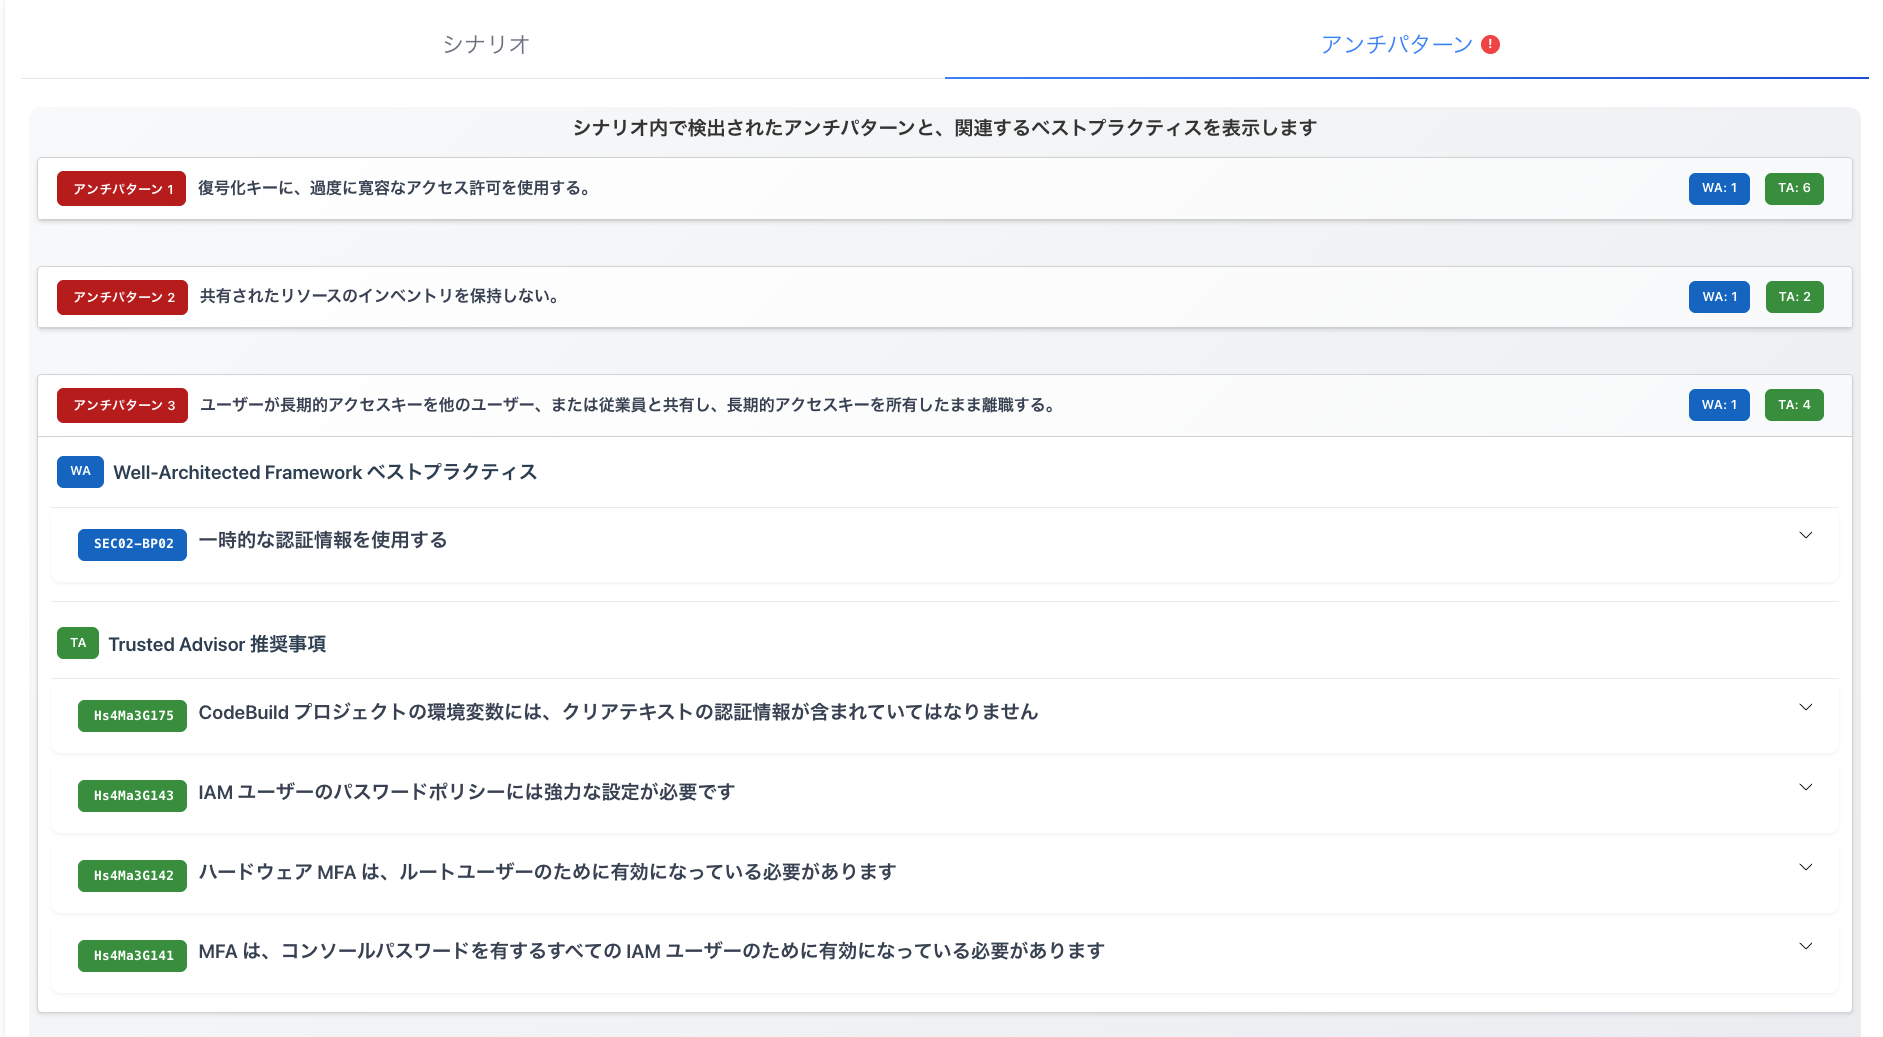
Task: Click the red アンチパターン 1 badge
Action: click(x=120, y=188)
